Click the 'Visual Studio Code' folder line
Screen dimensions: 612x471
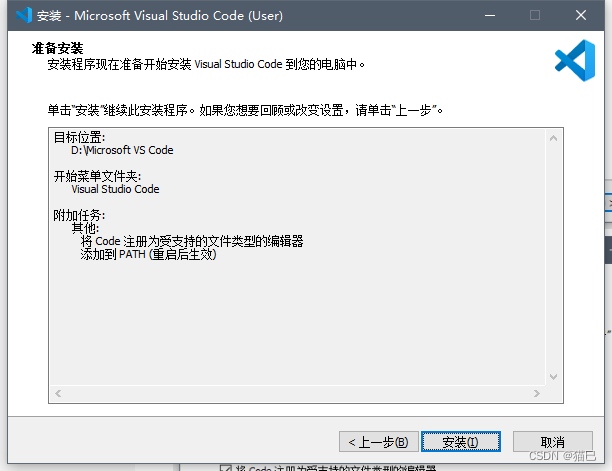(115, 189)
